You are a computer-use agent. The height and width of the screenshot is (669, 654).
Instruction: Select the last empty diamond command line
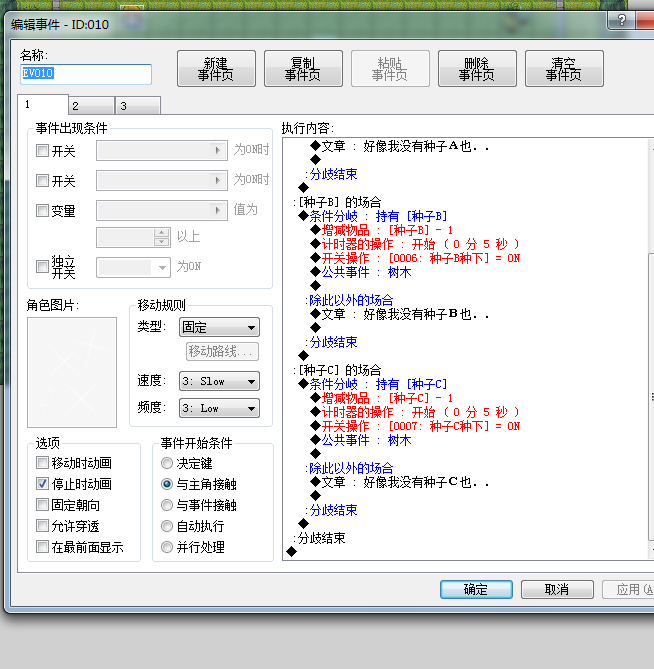[291, 552]
